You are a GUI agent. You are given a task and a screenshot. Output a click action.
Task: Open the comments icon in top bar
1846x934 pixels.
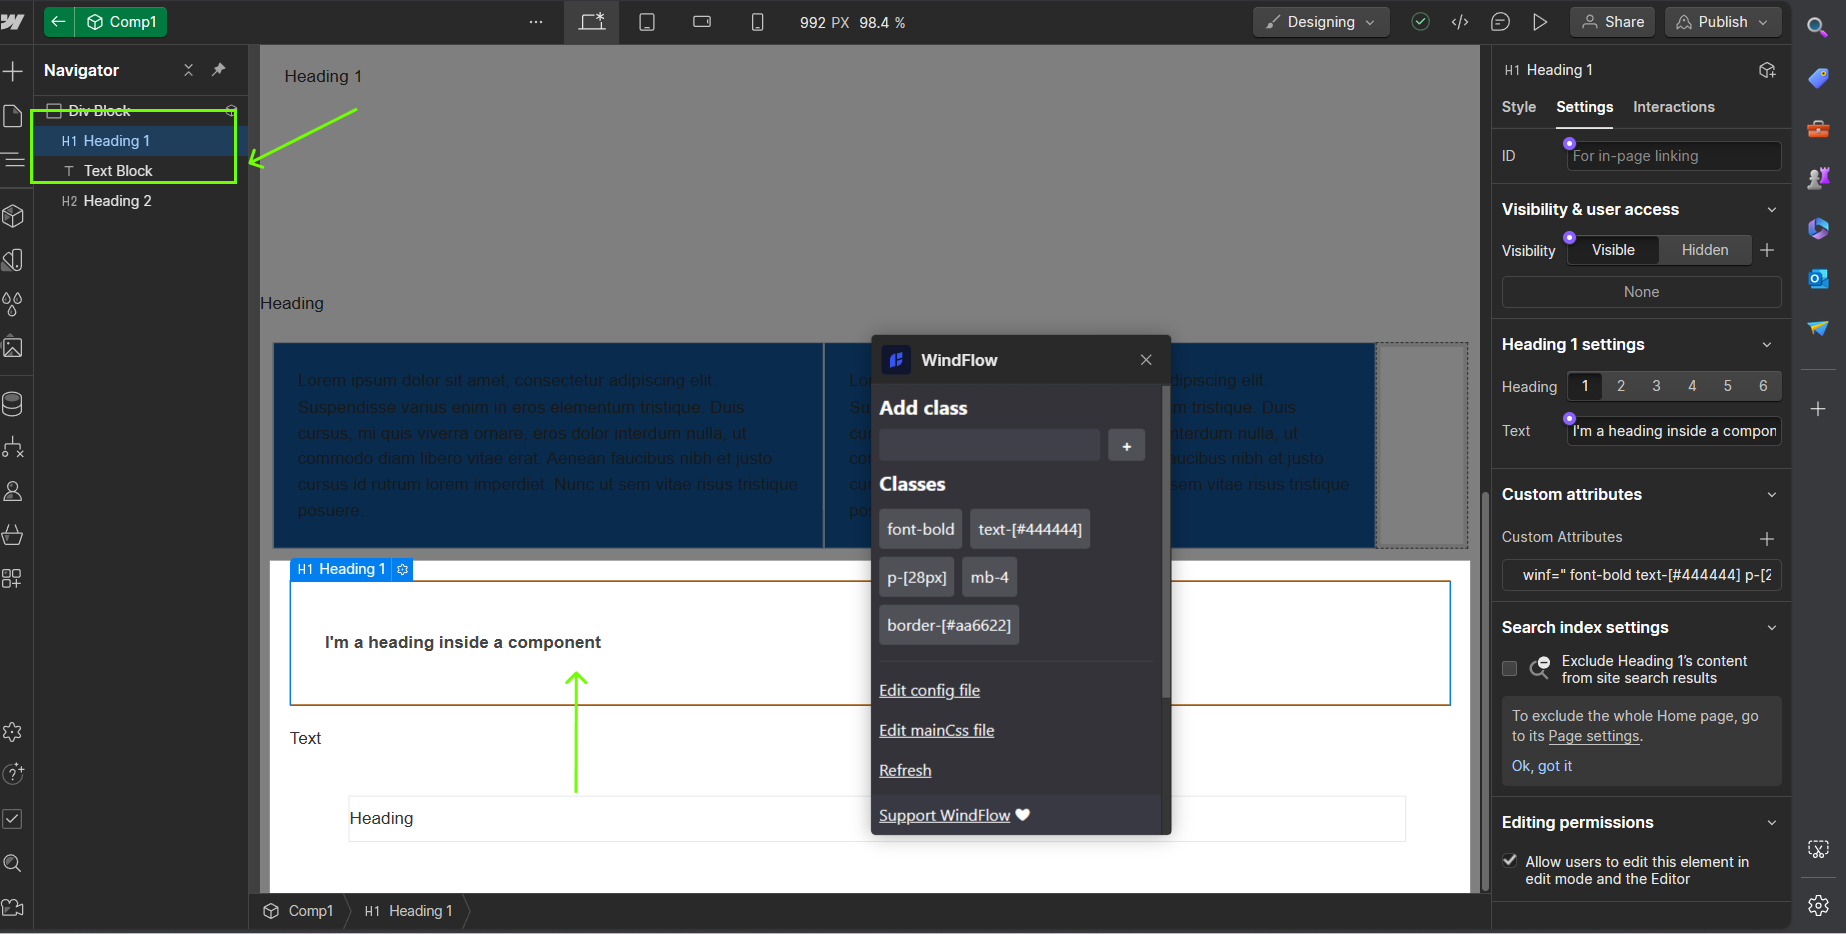[1500, 22]
